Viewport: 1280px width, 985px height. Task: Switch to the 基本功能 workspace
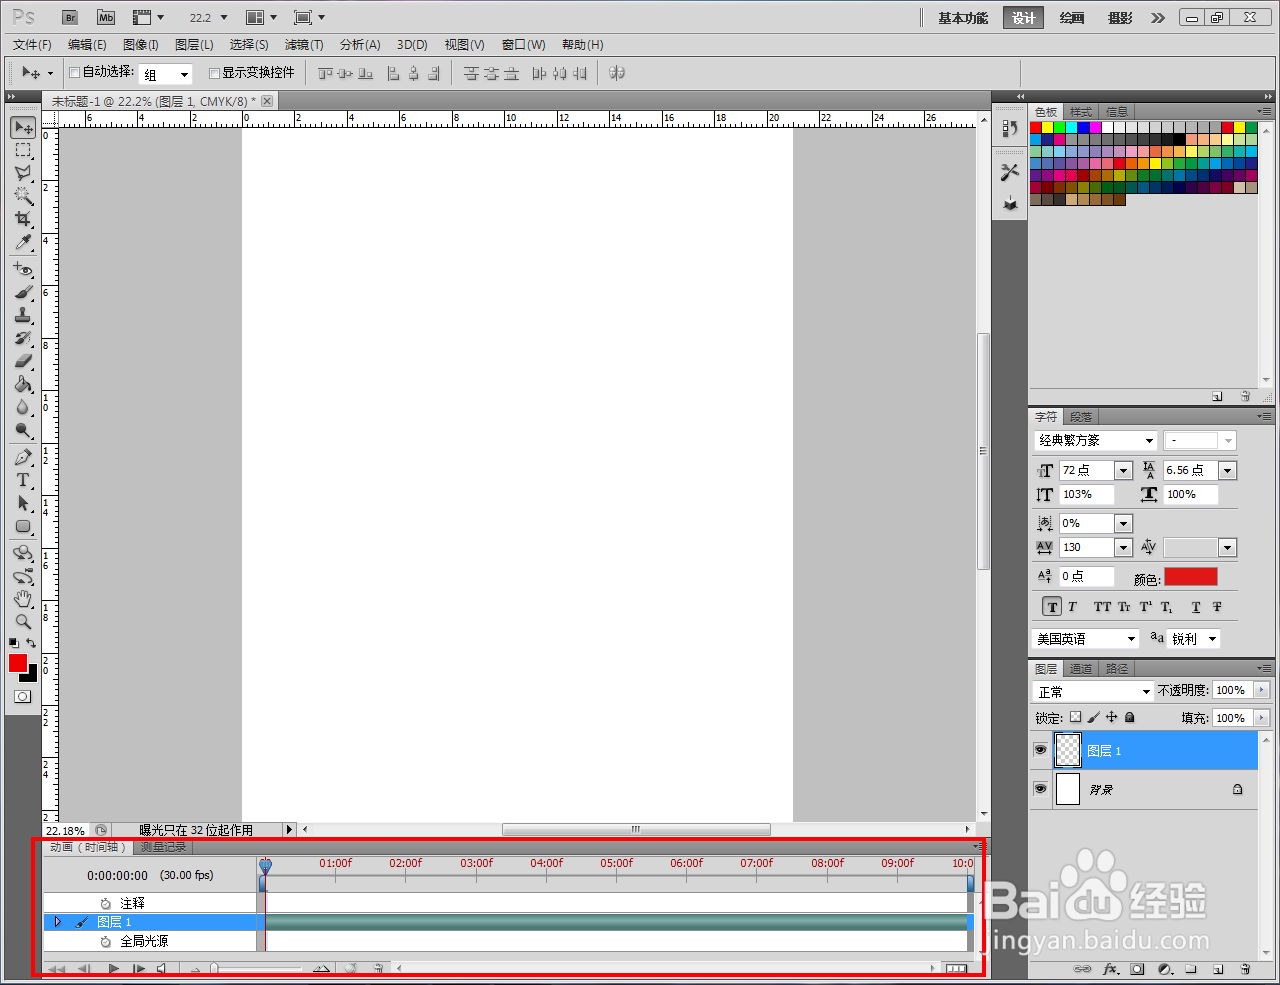tap(963, 18)
